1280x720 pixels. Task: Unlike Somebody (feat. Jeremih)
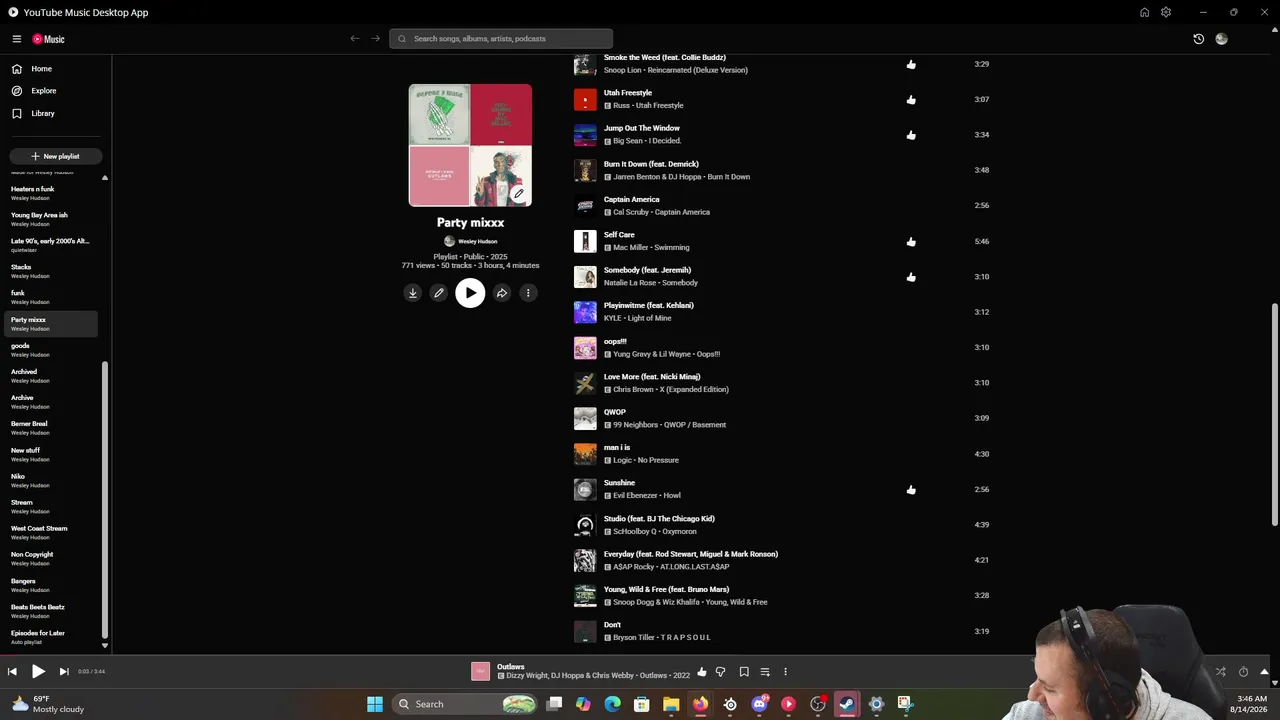pyautogui.click(x=911, y=277)
